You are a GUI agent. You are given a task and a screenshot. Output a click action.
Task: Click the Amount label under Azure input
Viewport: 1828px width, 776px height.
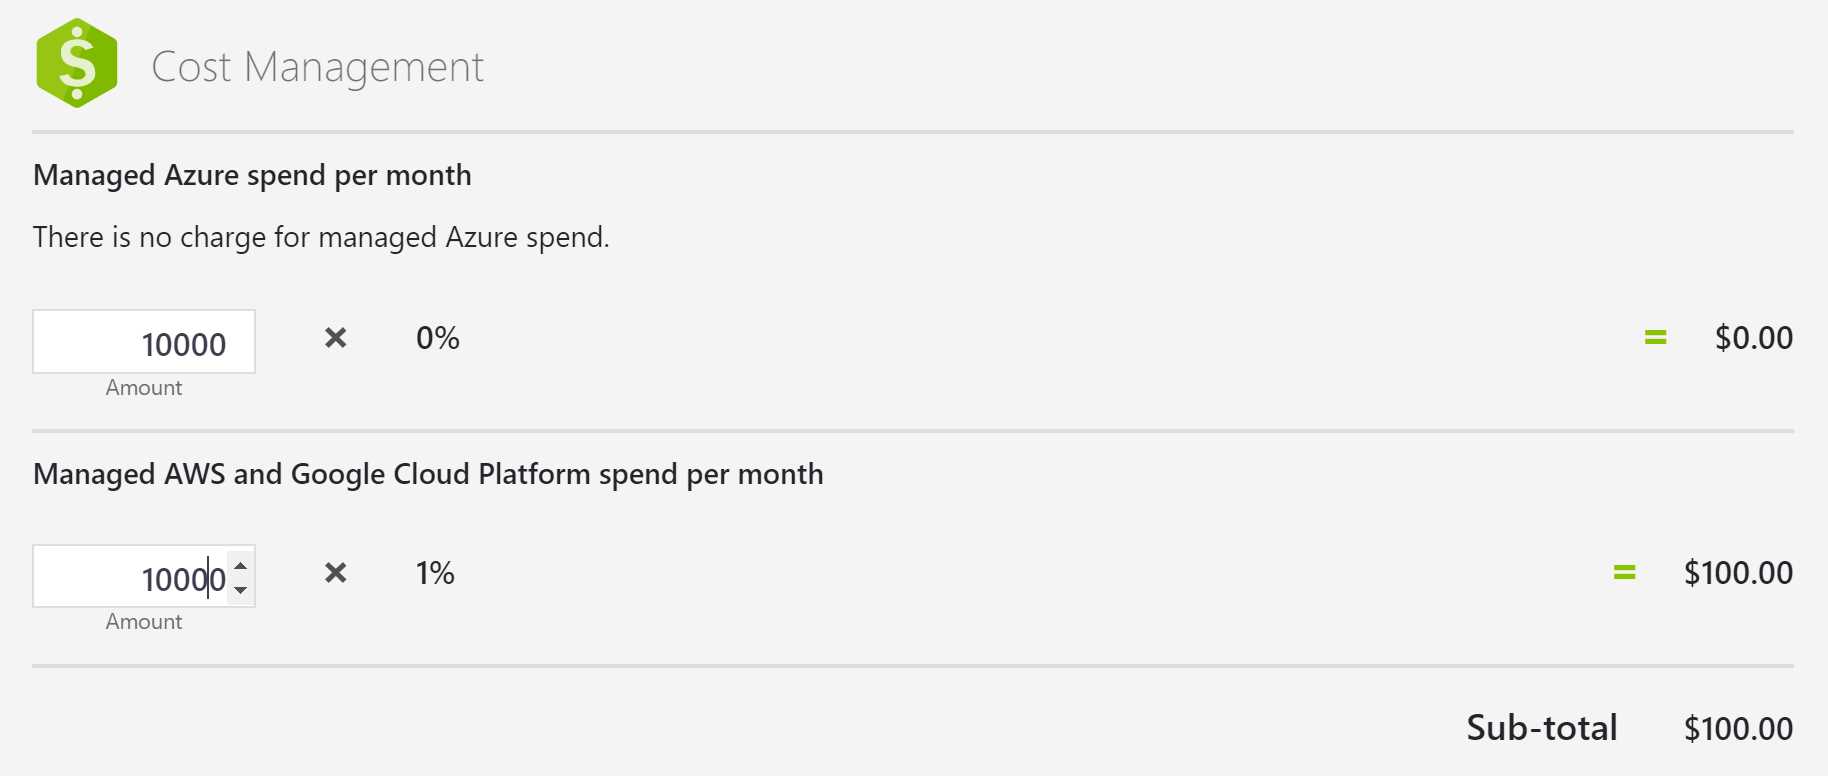click(x=143, y=388)
